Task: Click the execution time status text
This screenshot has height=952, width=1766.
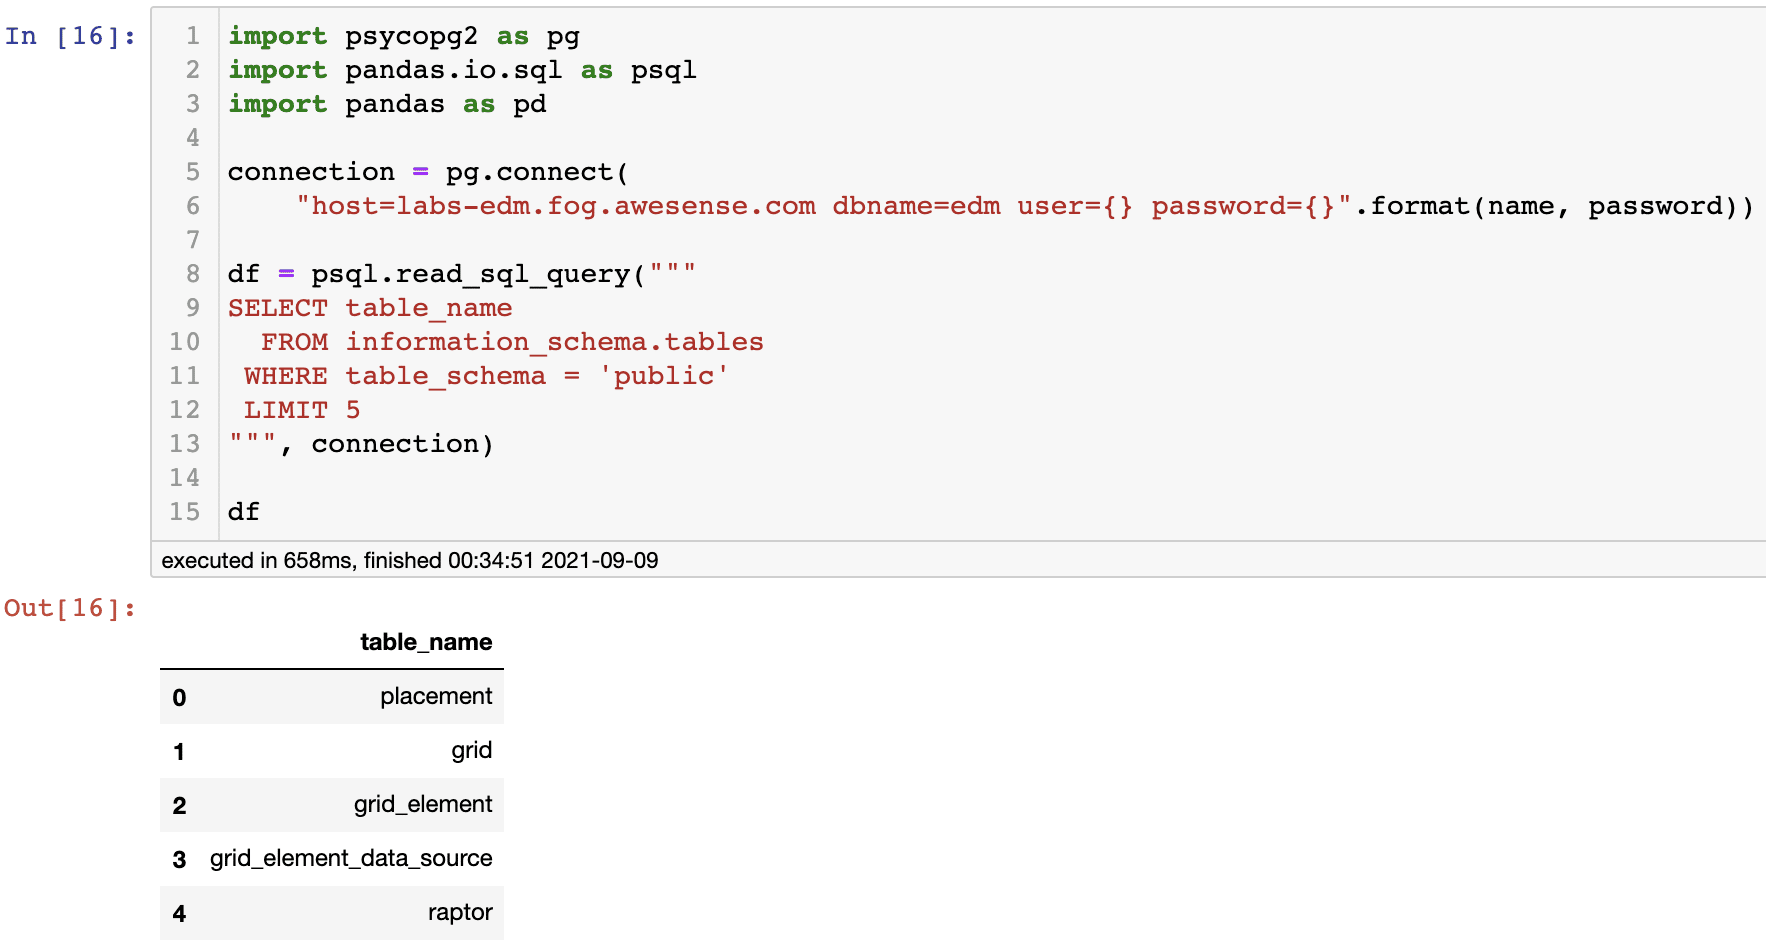Action: tap(410, 560)
